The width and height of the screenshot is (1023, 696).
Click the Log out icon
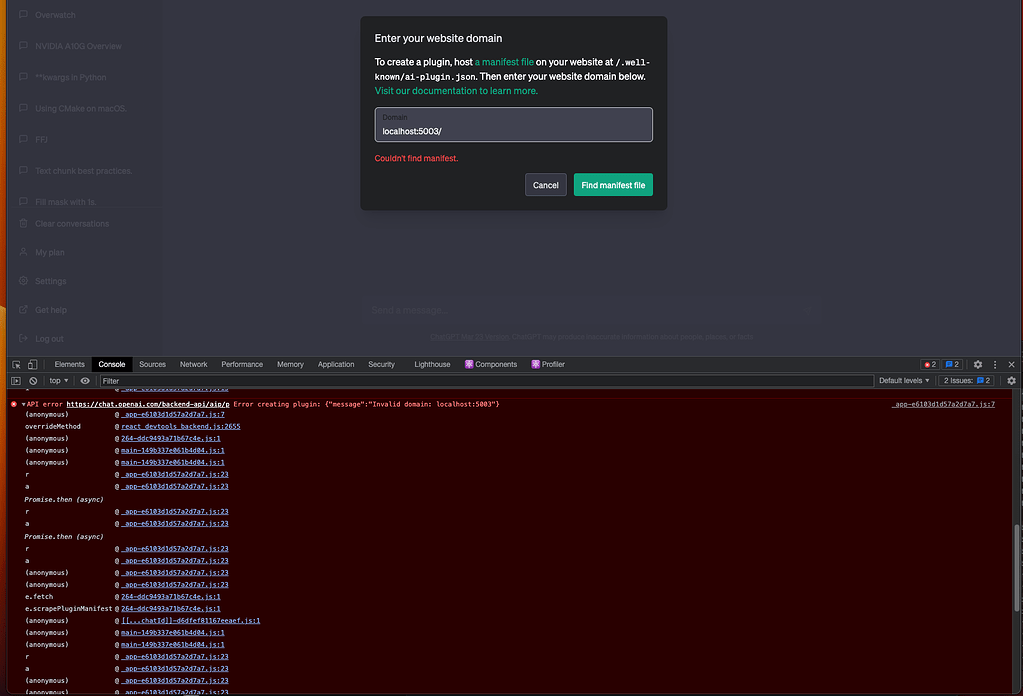click(x=22, y=338)
